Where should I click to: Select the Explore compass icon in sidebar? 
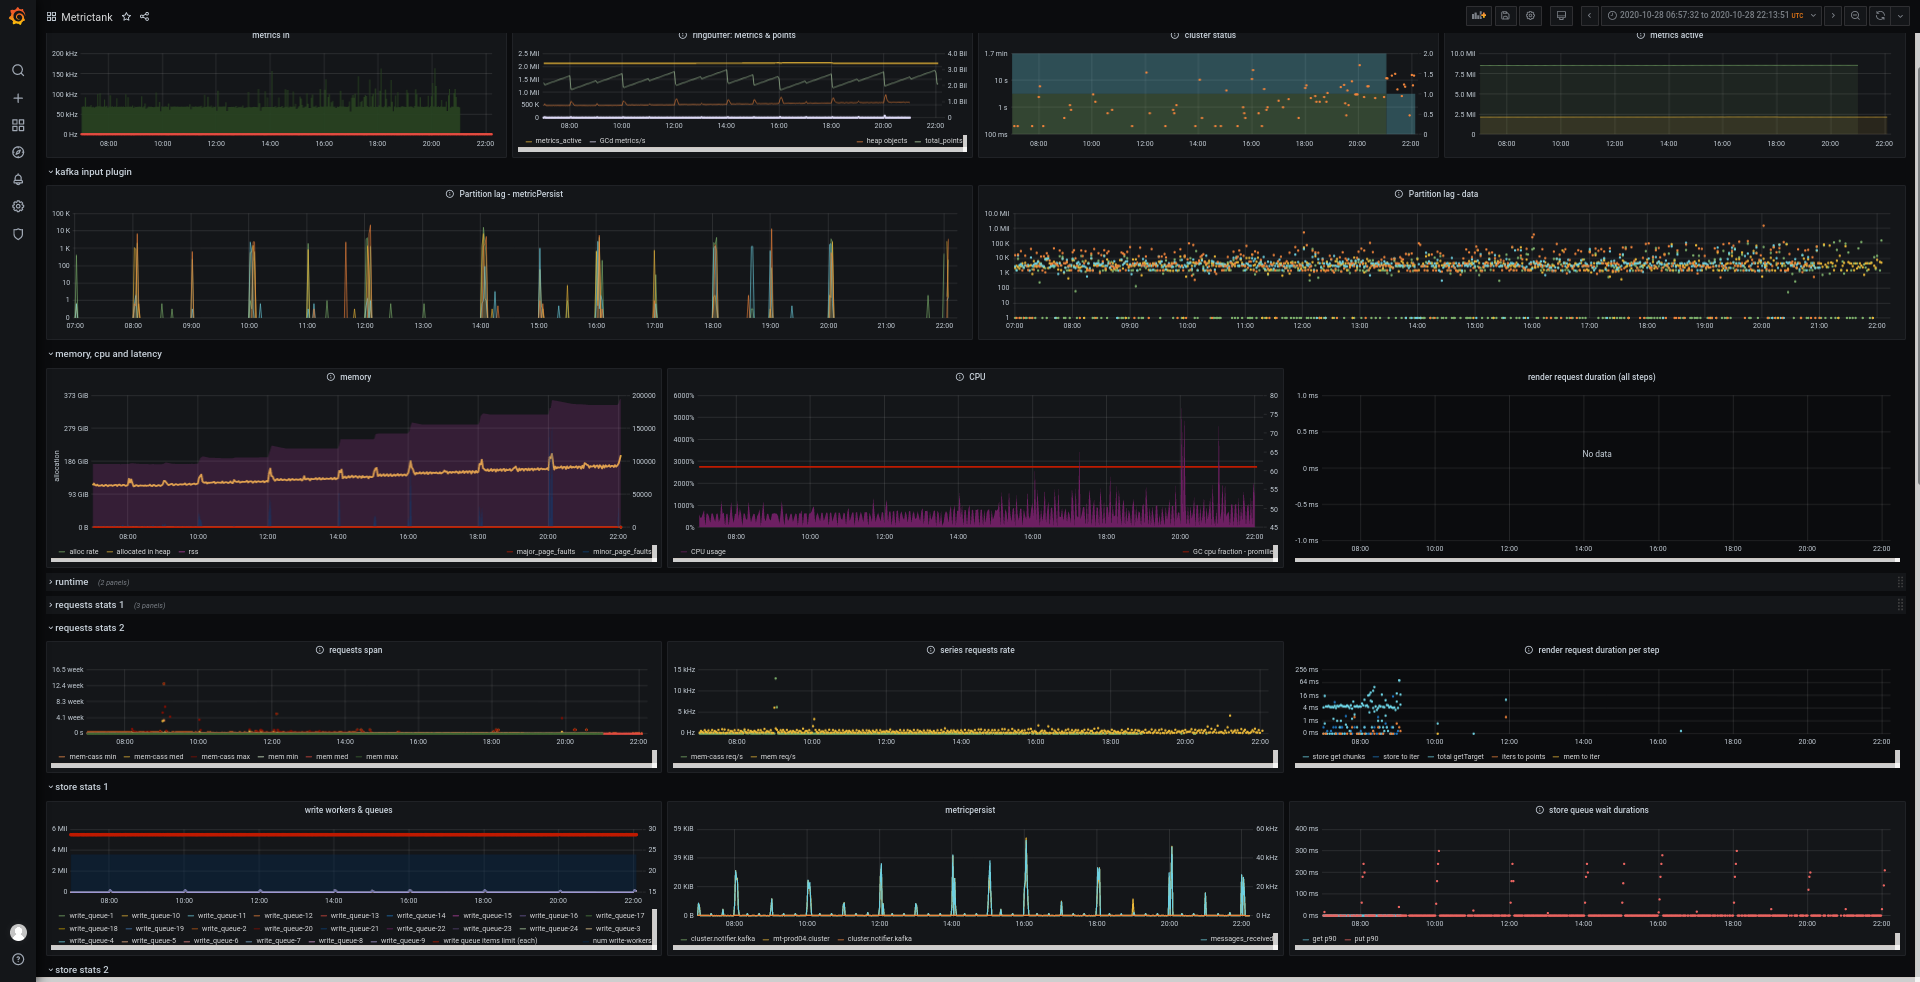tap(18, 152)
